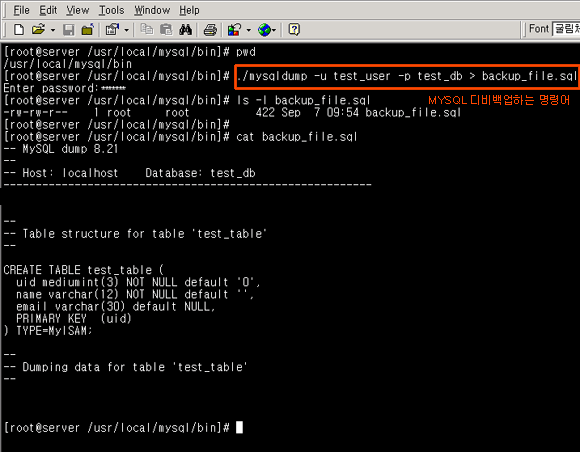Click the globe icon in toolbar
The image size is (580, 452).
click(264, 30)
